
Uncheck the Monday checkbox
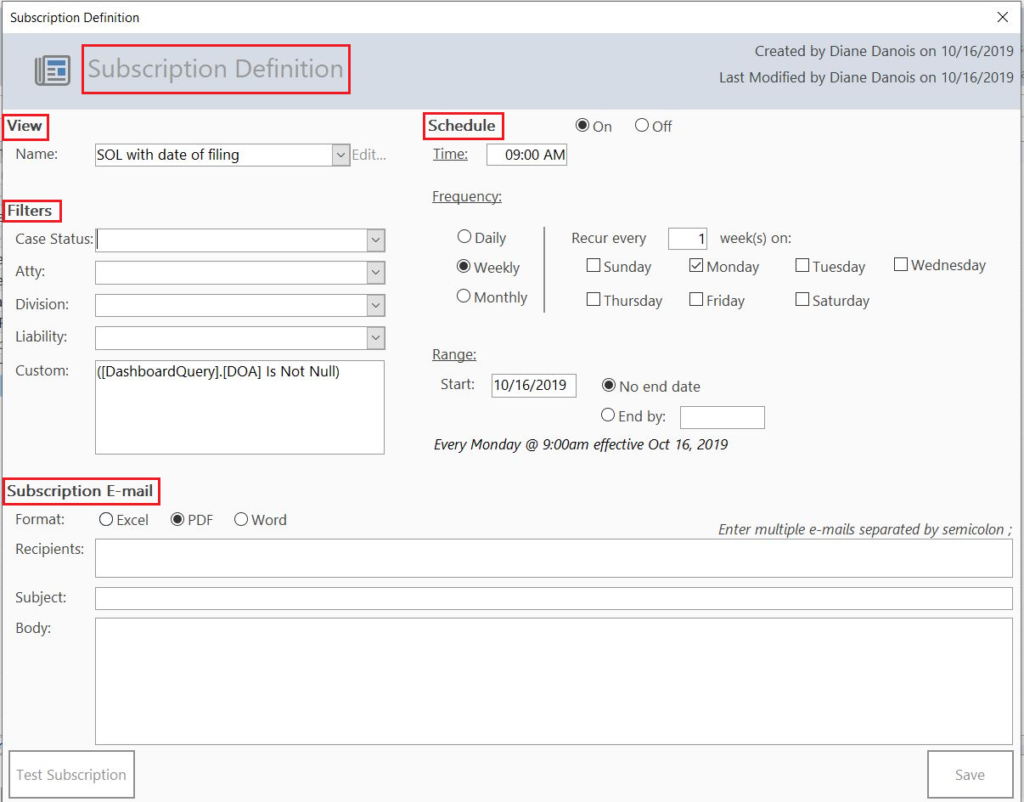pyautogui.click(x=696, y=265)
